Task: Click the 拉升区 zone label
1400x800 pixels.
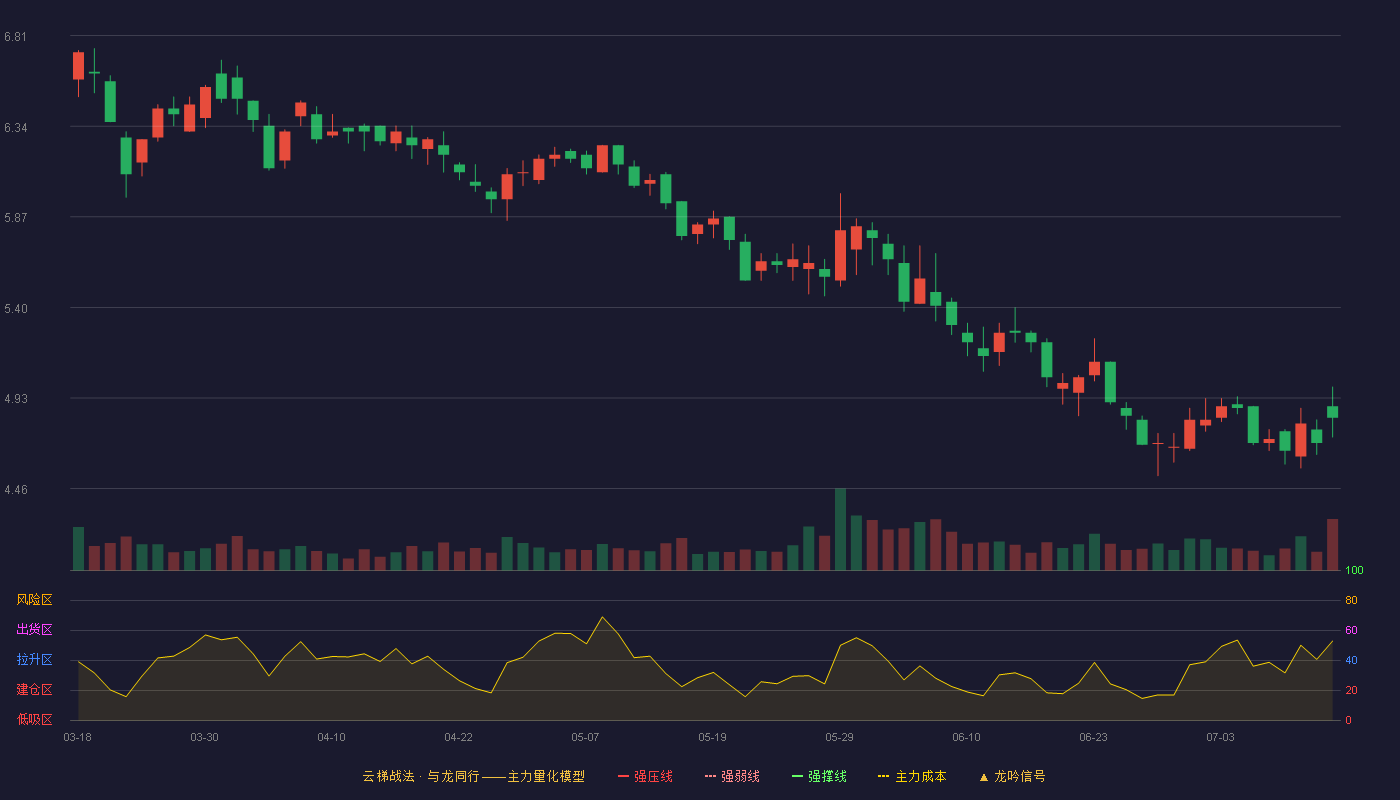Action: [34, 660]
